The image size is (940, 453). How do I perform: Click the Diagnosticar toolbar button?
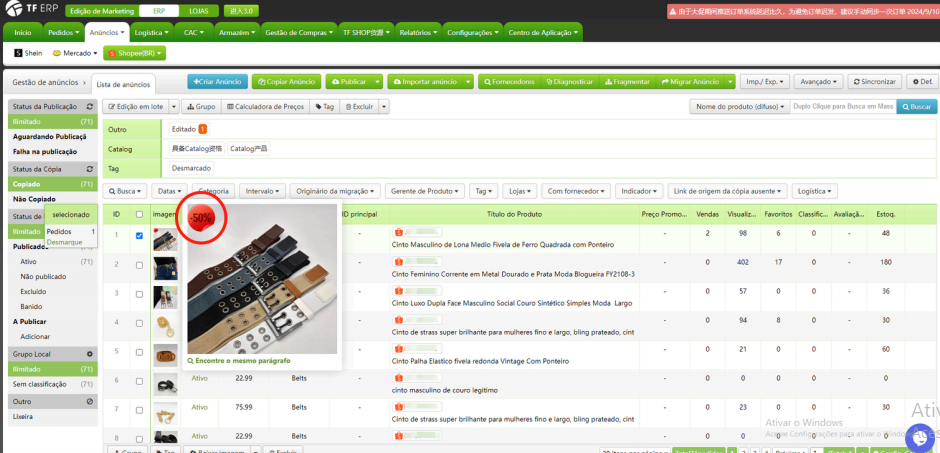[x=567, y=81]
